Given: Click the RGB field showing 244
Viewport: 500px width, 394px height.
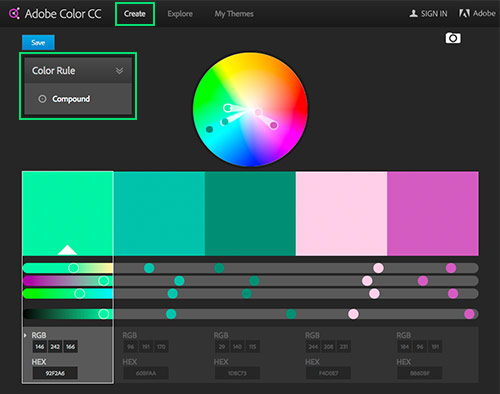Looking at the screenshot, I should 313,347.
